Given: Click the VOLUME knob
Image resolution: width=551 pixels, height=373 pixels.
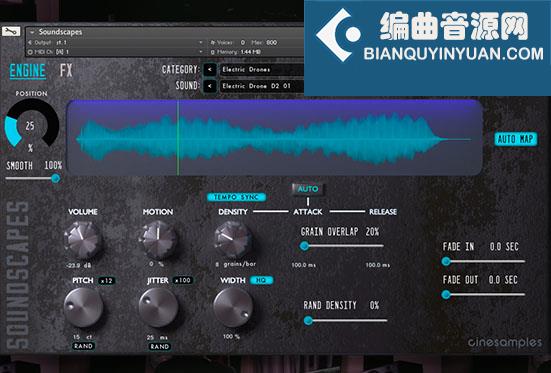Looking at the screenshot, I should pyautogui.click(x=83, y=240).
